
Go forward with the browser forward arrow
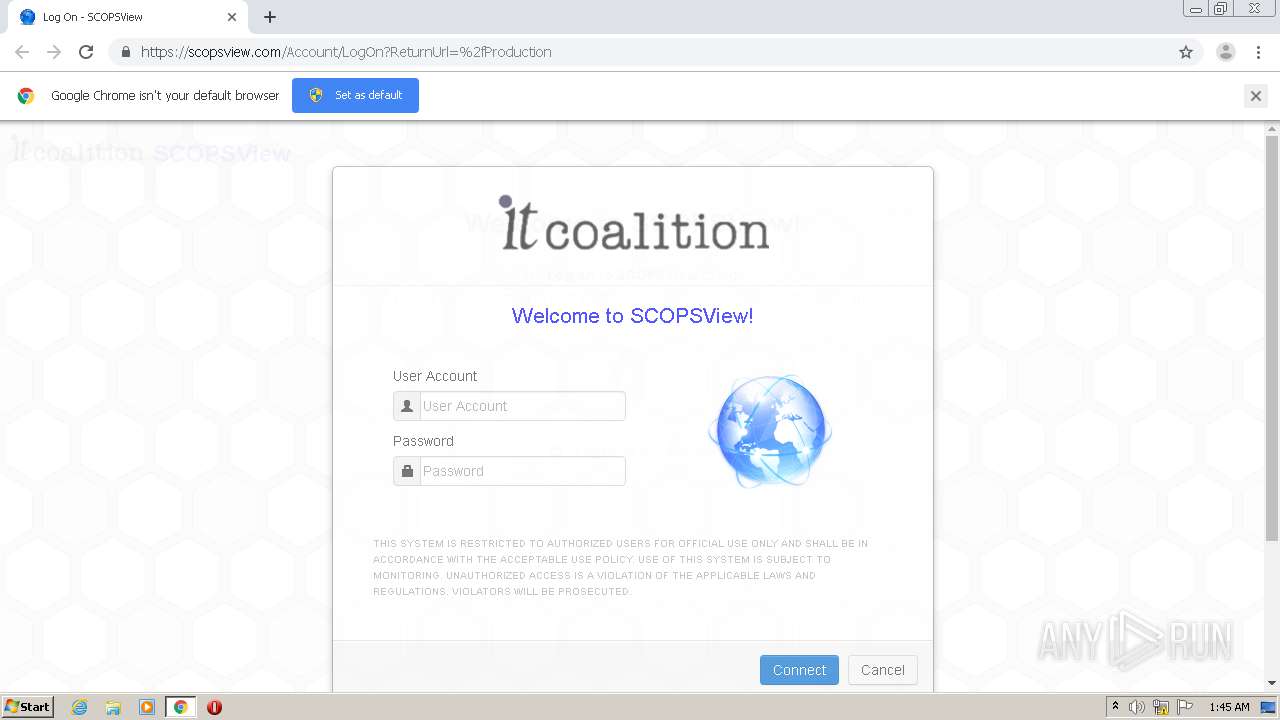pos(54,52)
